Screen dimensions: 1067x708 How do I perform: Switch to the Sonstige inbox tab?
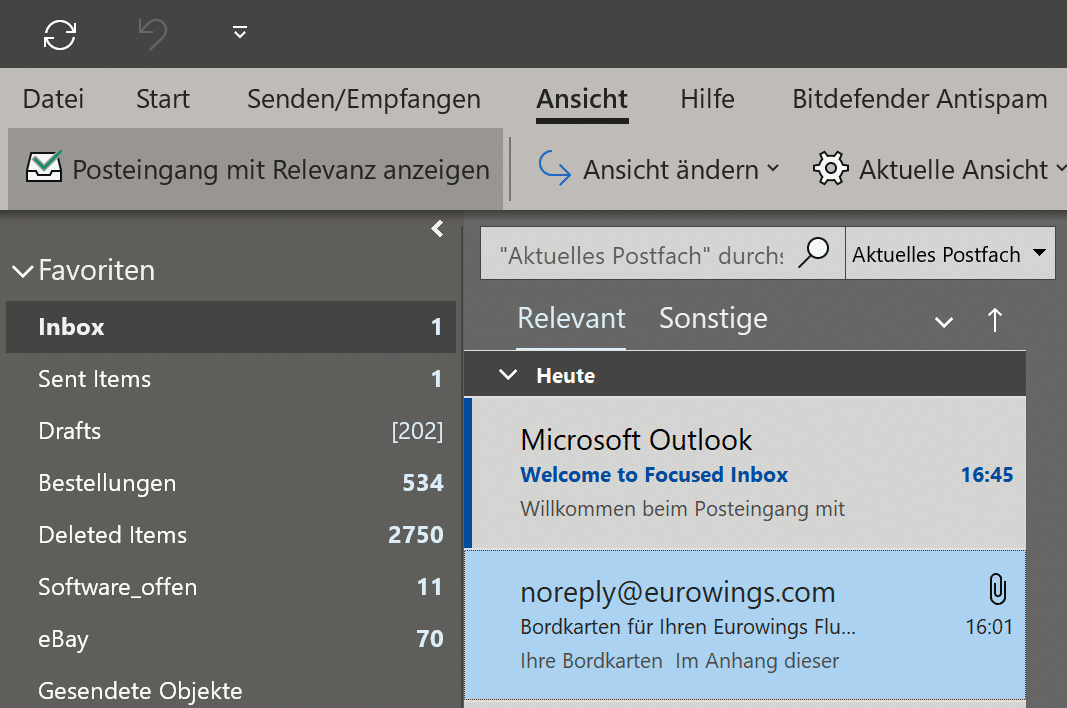coord(713,319)
